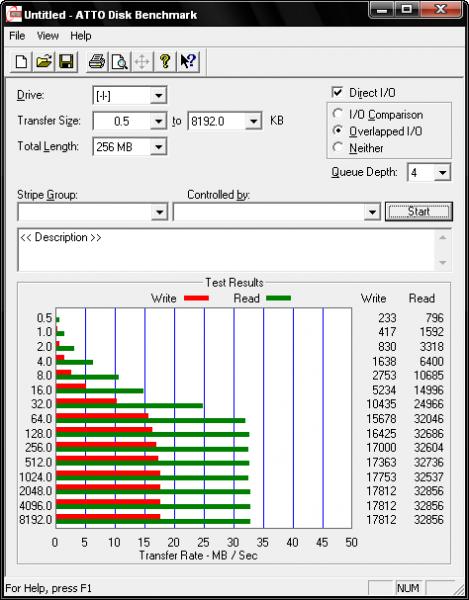
Task: Click the New document toolbar icon
Action: [x=21, y=62]
